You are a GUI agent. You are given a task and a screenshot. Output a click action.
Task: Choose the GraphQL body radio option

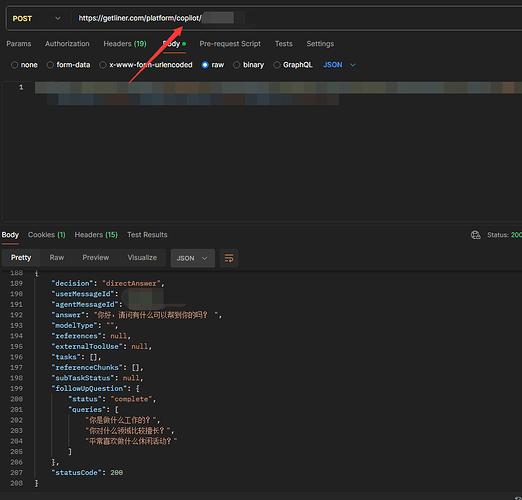click(x=277, y=65)
